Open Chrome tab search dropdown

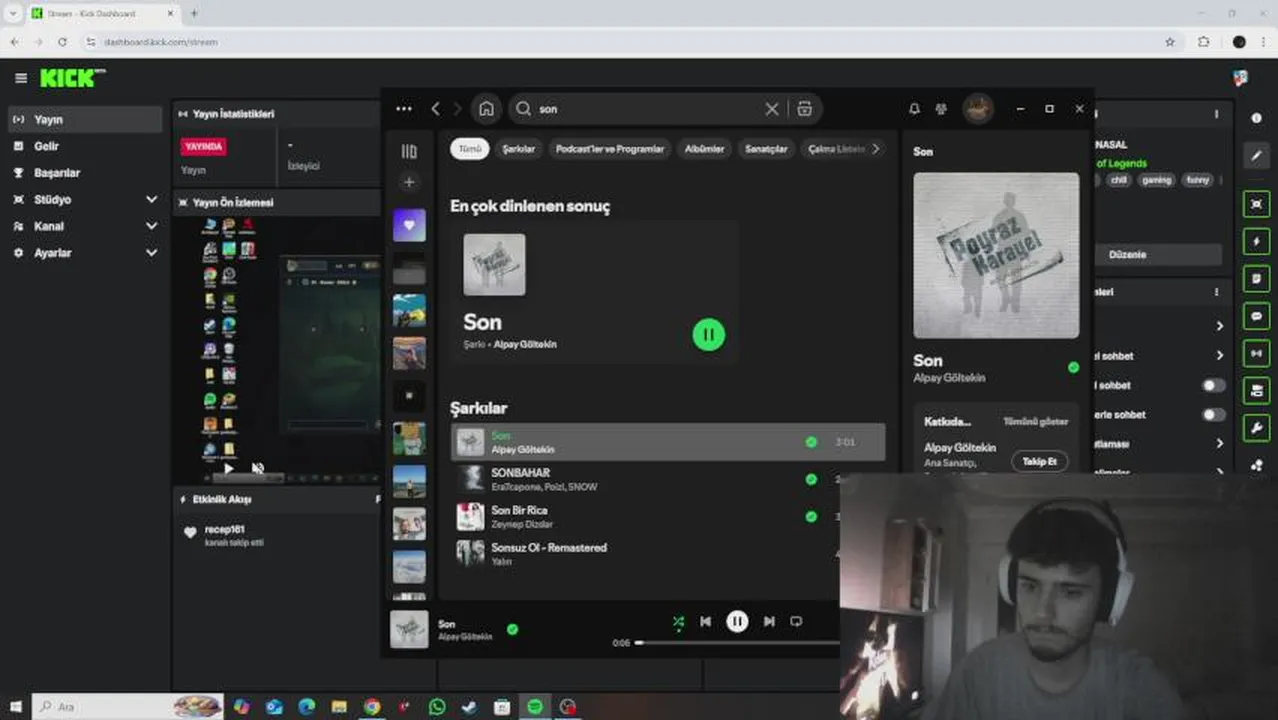click(x=14, y=13)
